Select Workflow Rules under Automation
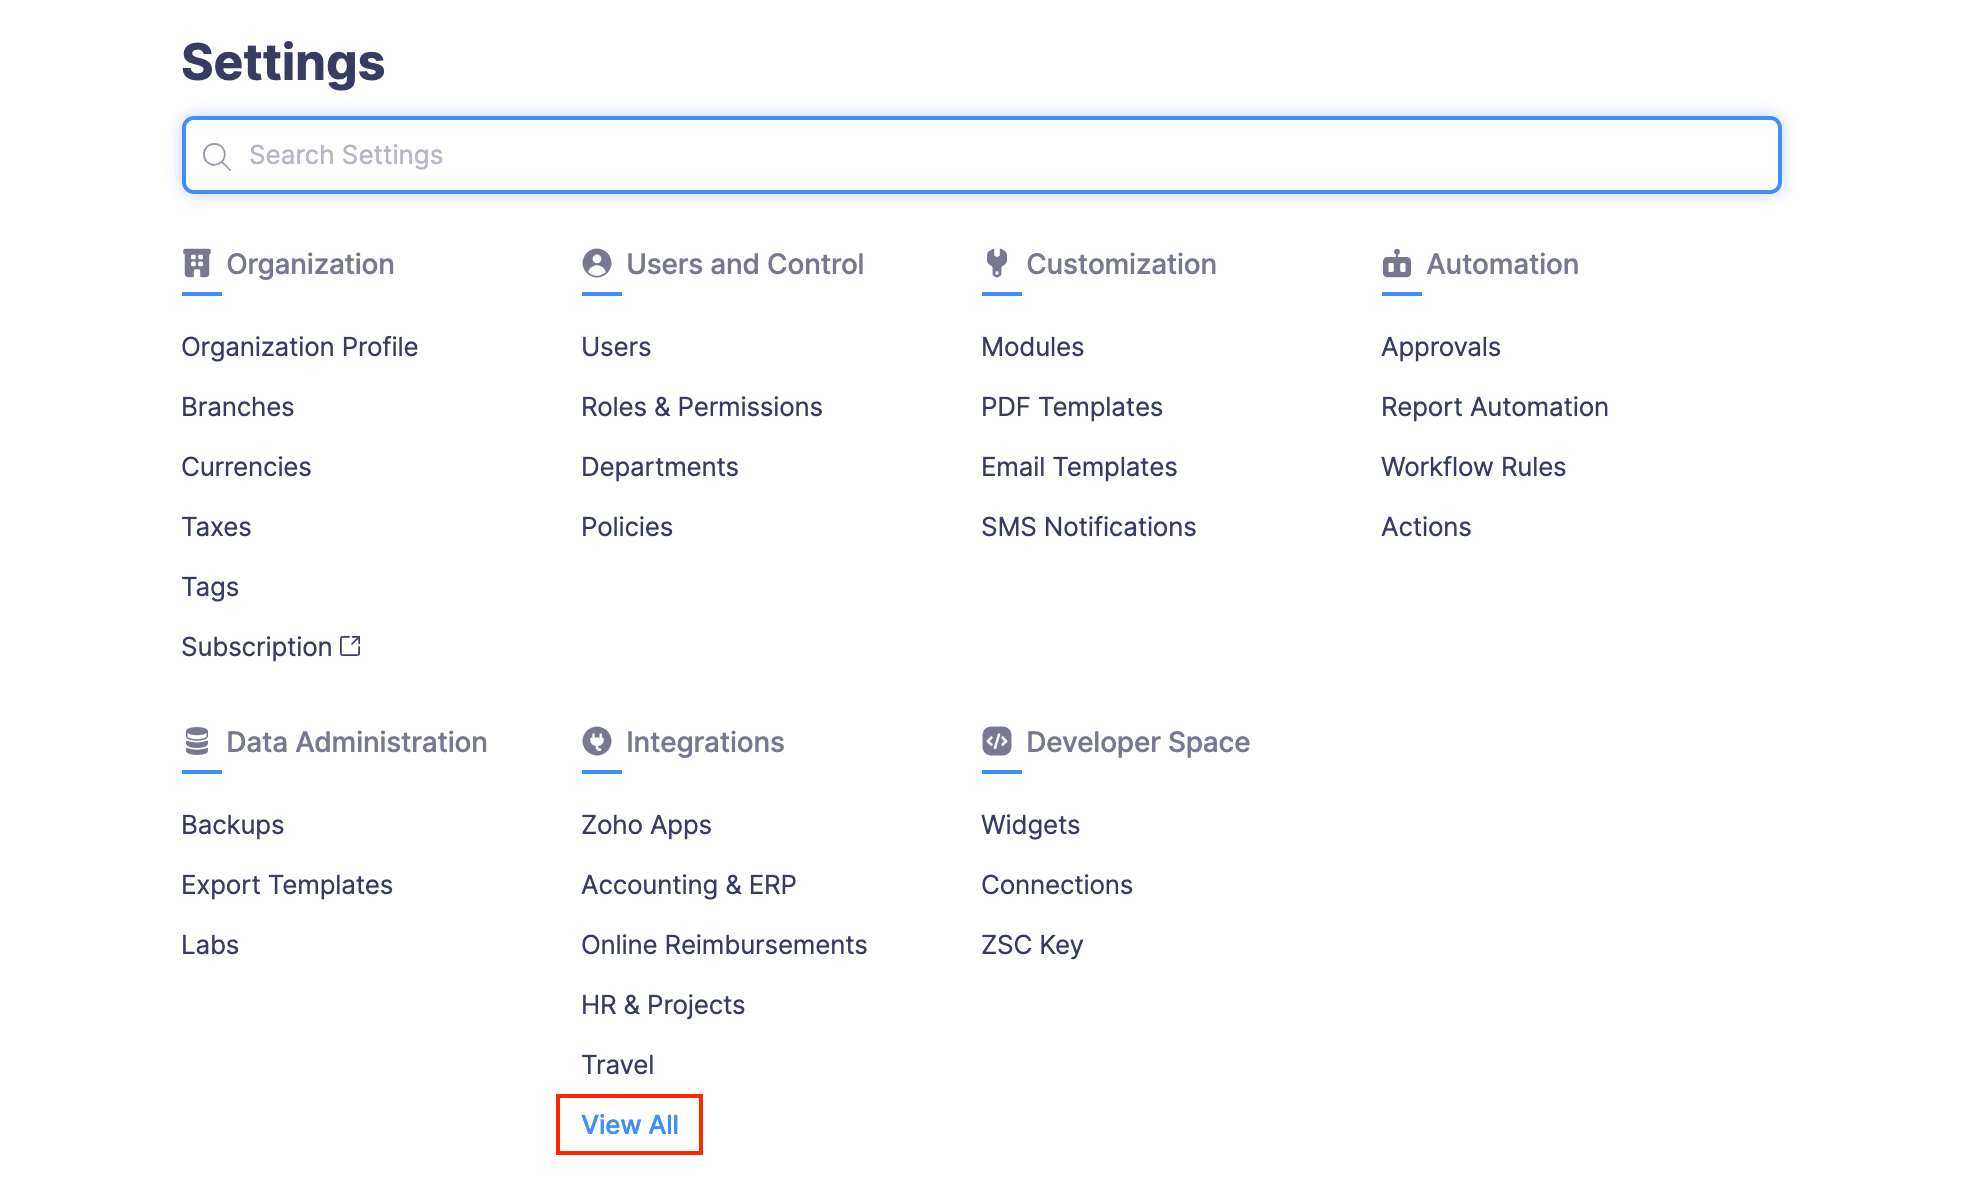1968x1204 pixels. tap(1473, 467)
